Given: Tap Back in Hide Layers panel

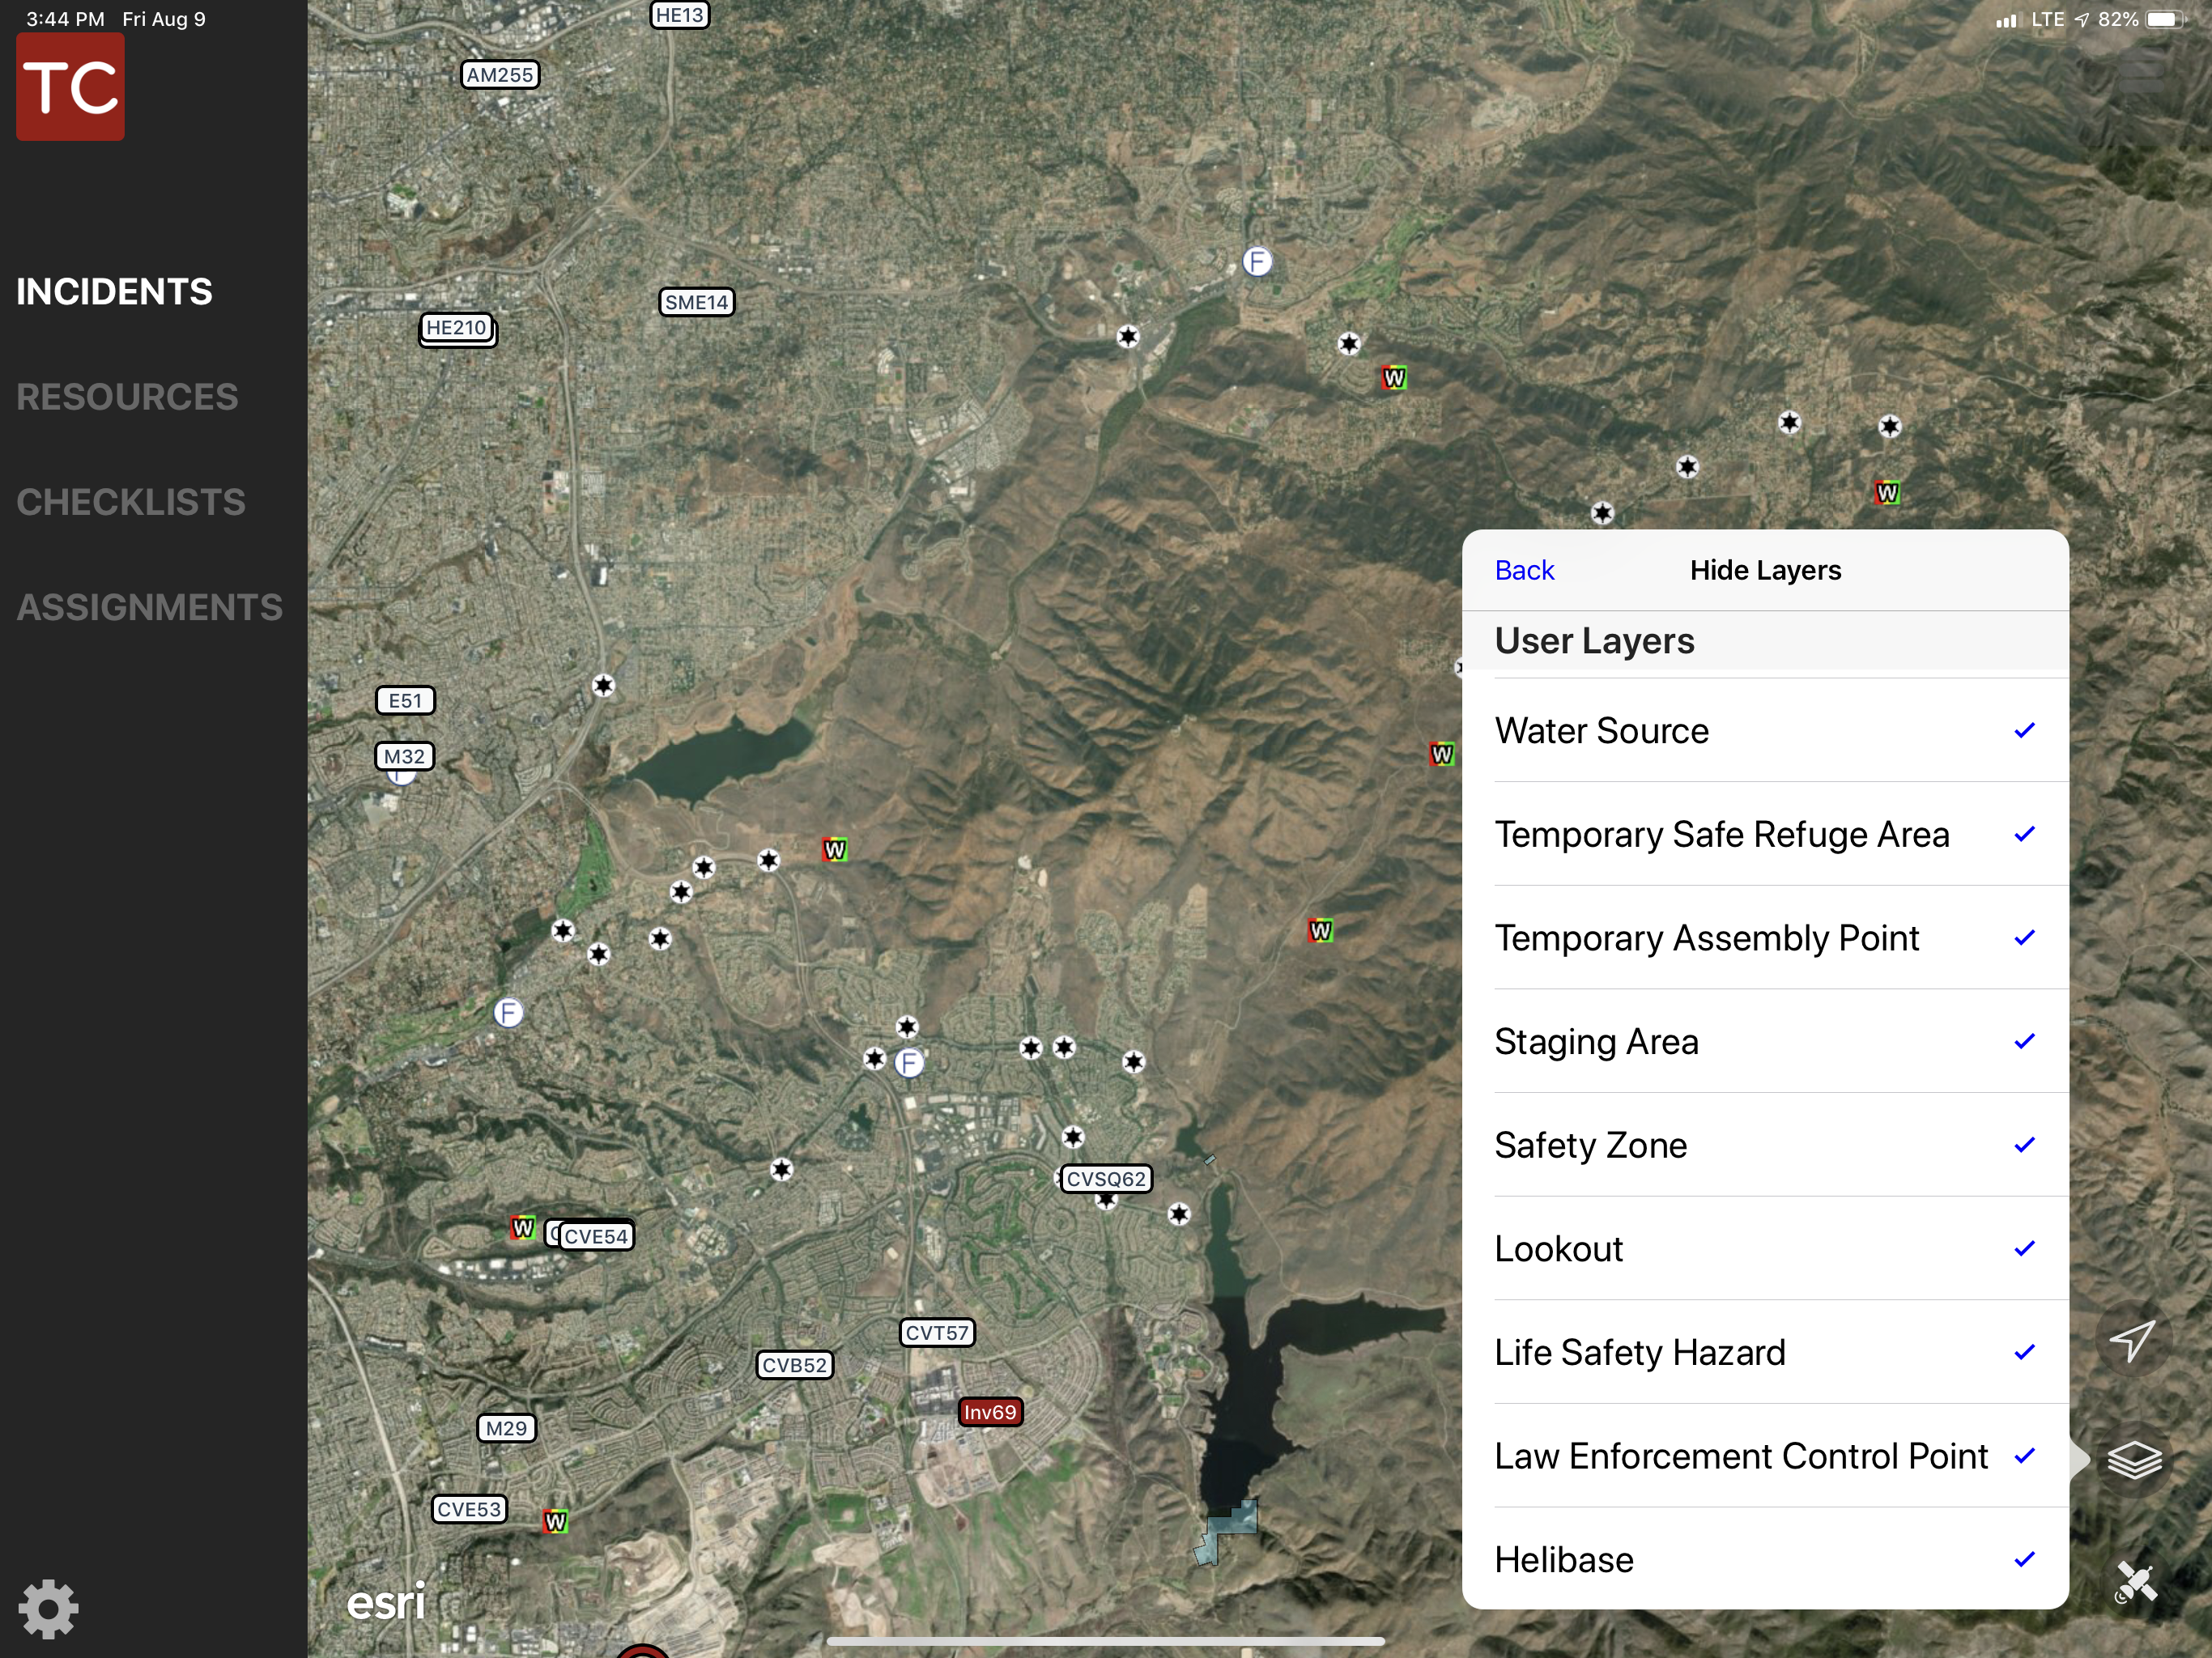Looking at the screenshot, I should (1523, 570).
